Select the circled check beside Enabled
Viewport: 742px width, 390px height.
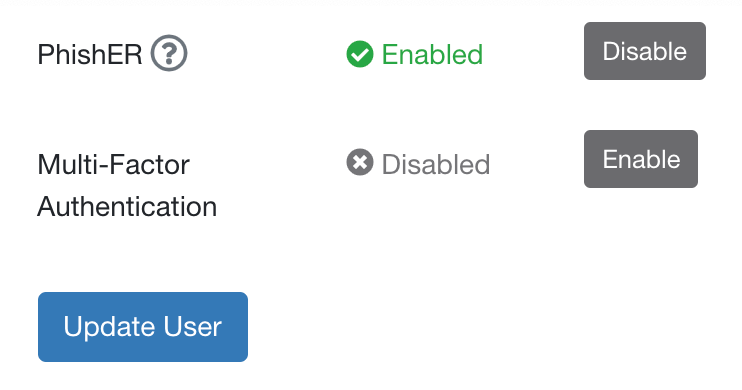(360, 54)
